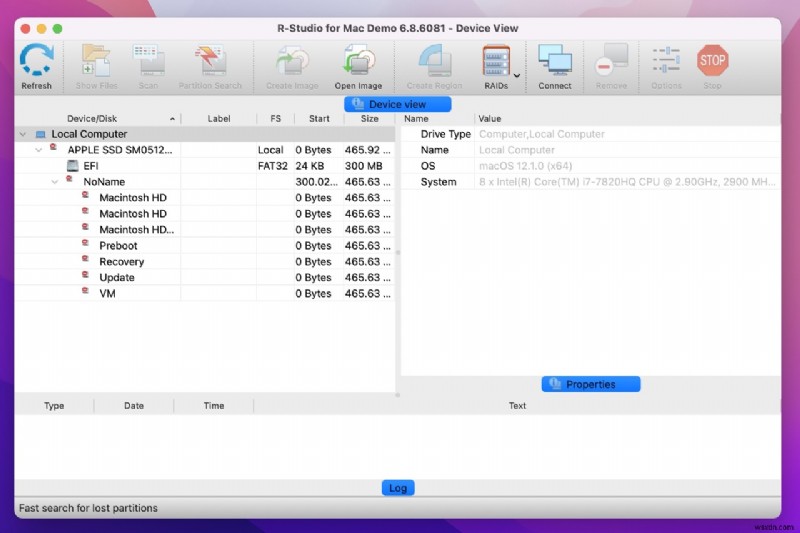Click the Refresh toolbar icon

click(x=36, y=61)
